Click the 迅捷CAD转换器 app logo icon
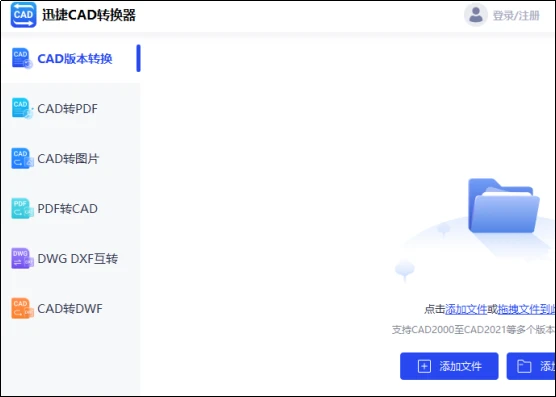Viewport: 556px width, 397px height. [23, 15]
